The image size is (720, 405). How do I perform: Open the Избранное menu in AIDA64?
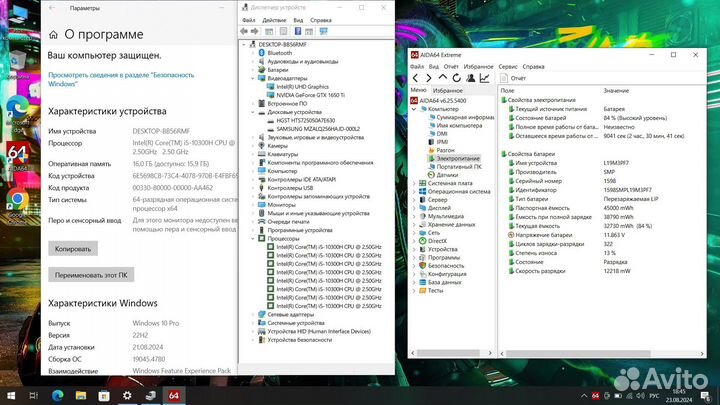click(x=478, y=67)
